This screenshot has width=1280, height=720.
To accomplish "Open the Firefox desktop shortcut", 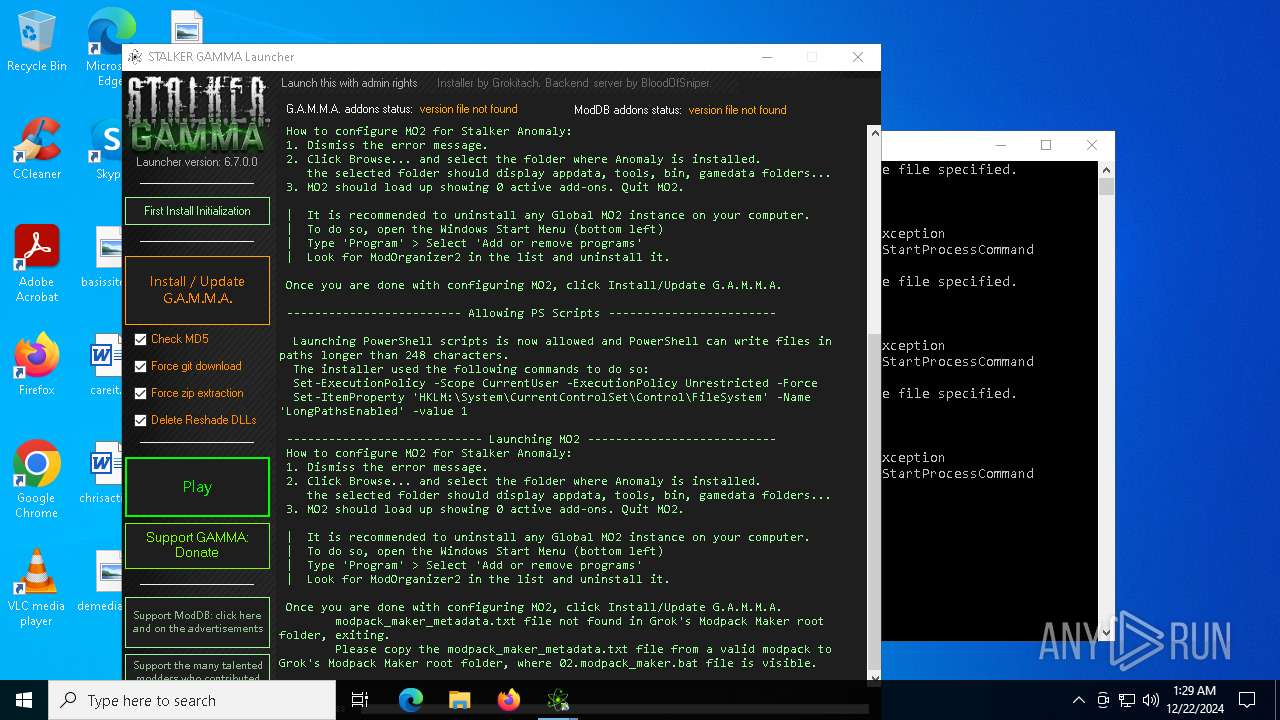I will tap(36, 365).
